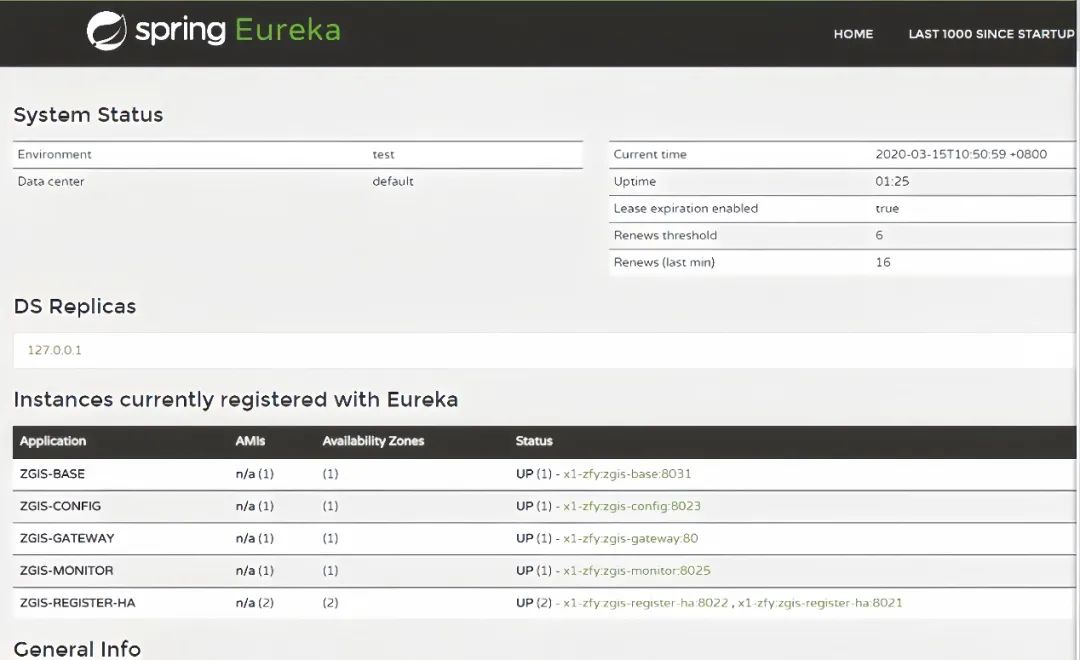Open the x1-zfy:zgis-base:8031 instance link
Screen dimensions: 1080x660
click(627, 474)
